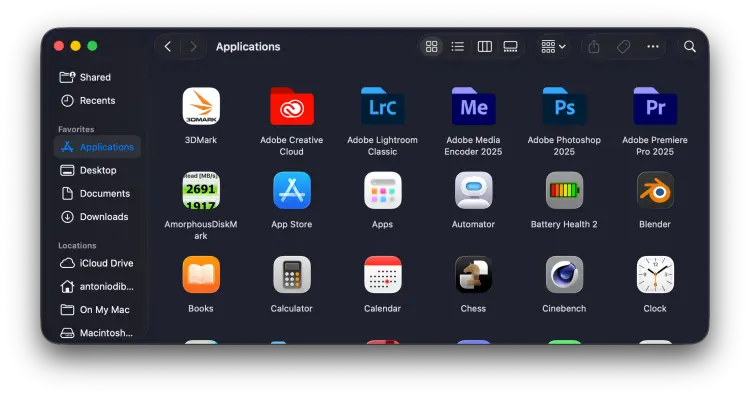Screen dimensions: 750x398
Task: Switch to gallery view
Action: click(x=510, y=46)
